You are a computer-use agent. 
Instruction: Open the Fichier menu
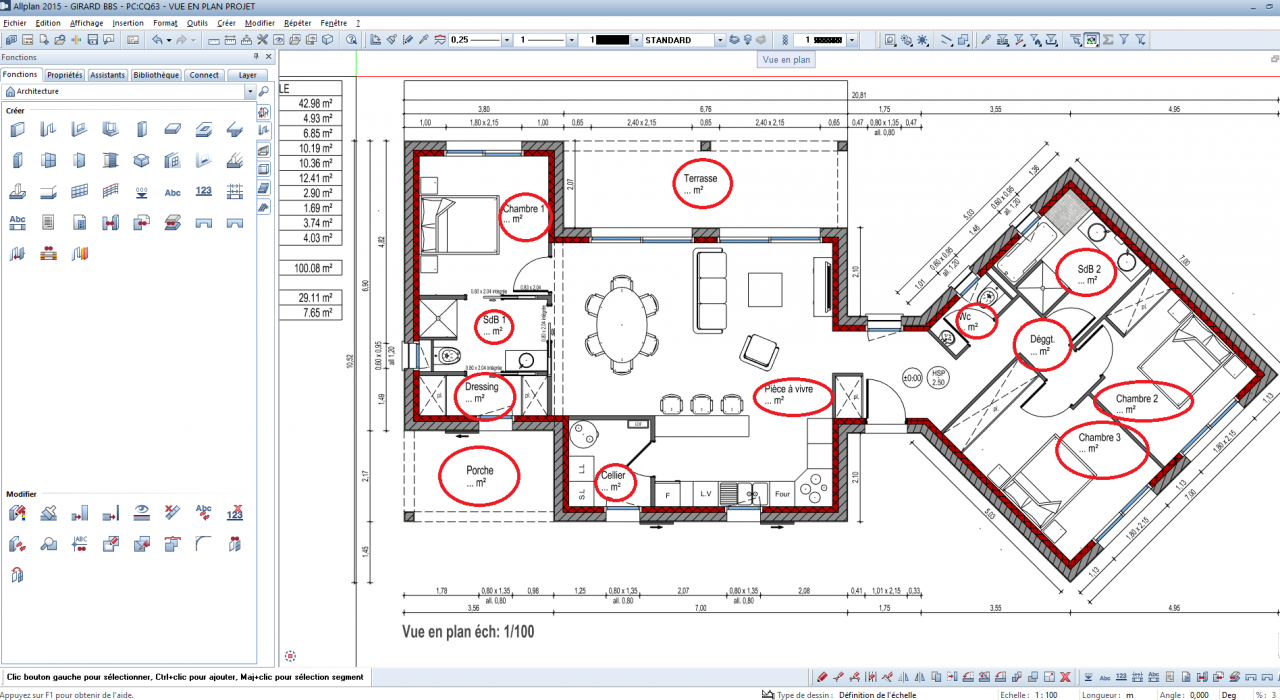click(x=15, y=22)
